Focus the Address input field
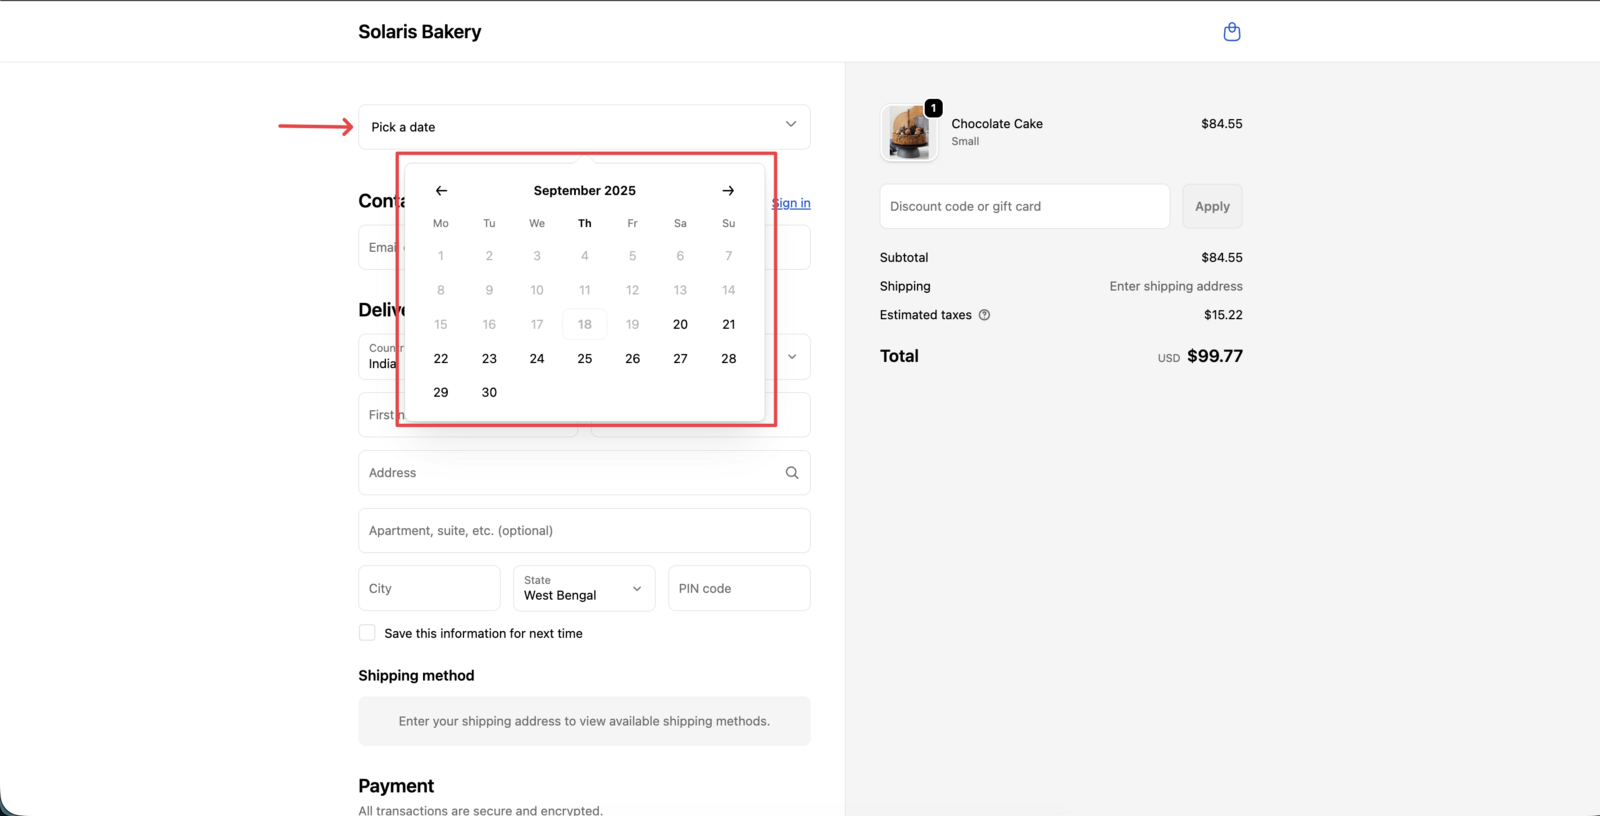This screenshot has height=816, width=1600. 584,473
